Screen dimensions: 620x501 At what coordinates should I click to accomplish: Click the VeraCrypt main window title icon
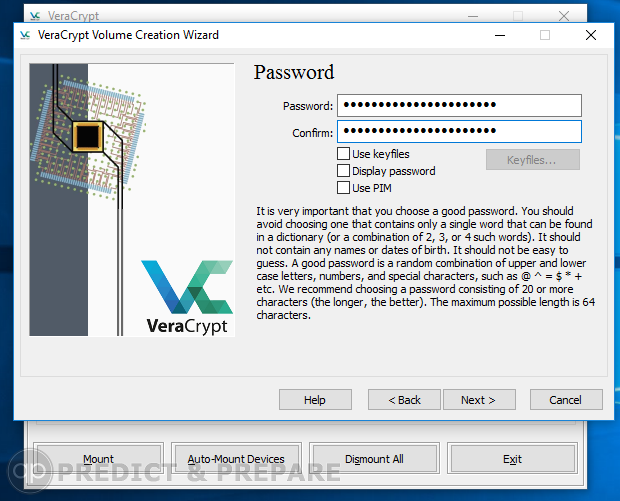tap(35, 16)
